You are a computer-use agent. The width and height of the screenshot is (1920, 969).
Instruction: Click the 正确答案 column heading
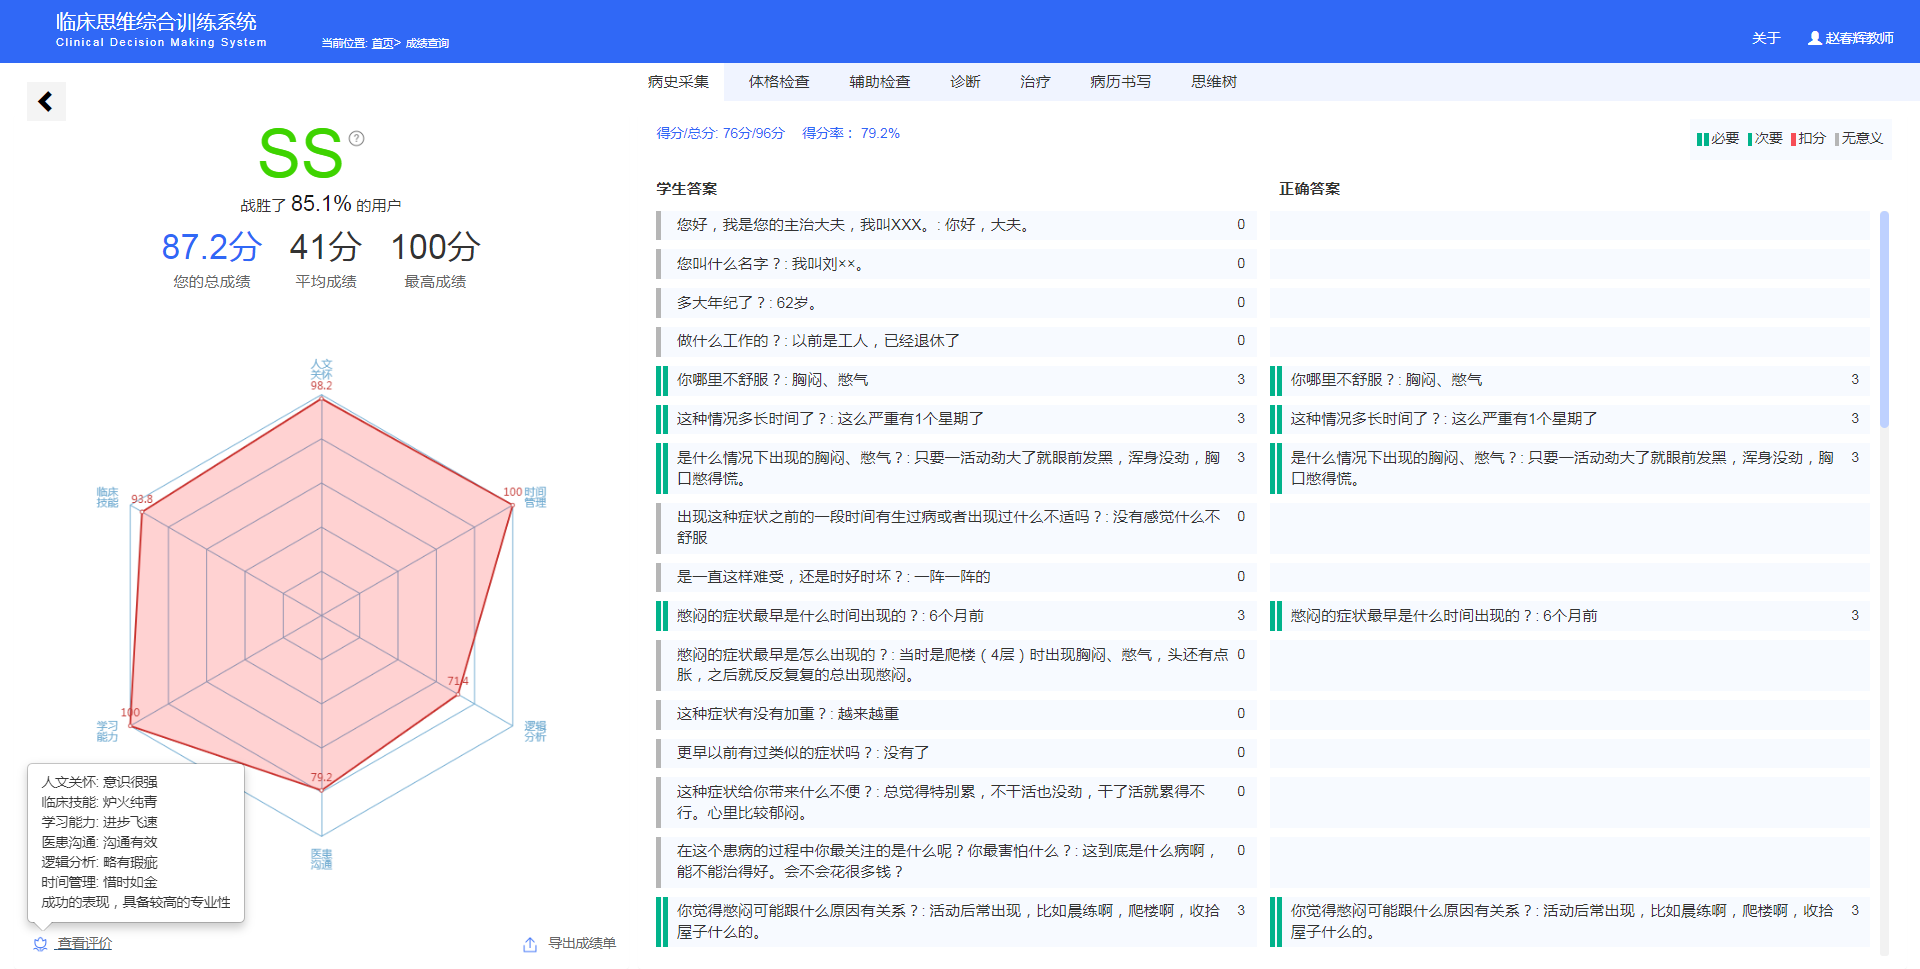pyautogui.click(x=1310, y=189)
